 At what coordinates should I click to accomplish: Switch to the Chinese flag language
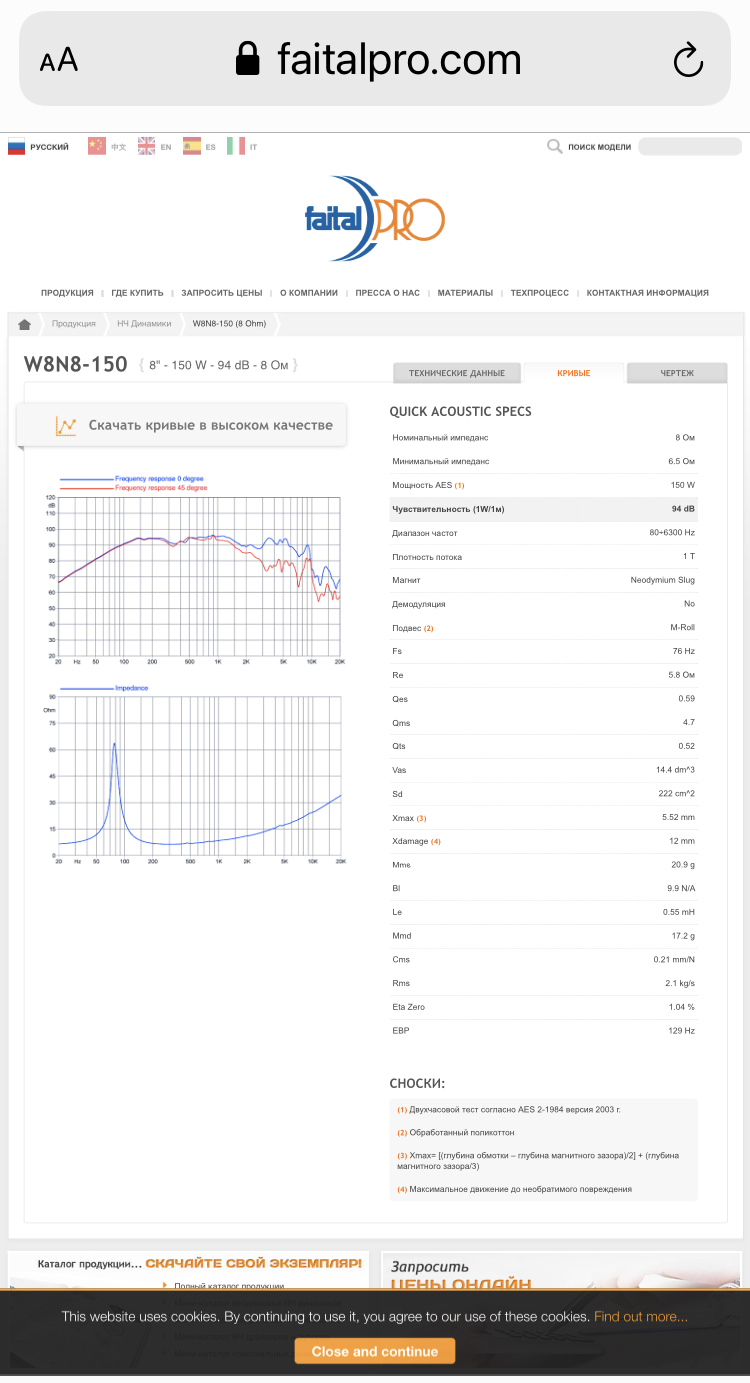coord(97,147)
